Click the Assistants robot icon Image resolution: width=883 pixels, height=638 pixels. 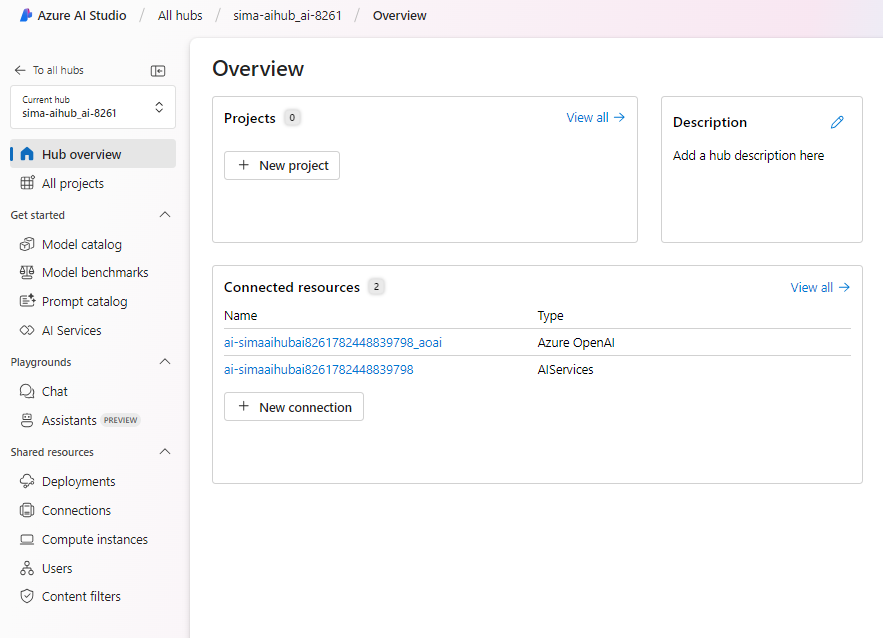pos(27,420)
